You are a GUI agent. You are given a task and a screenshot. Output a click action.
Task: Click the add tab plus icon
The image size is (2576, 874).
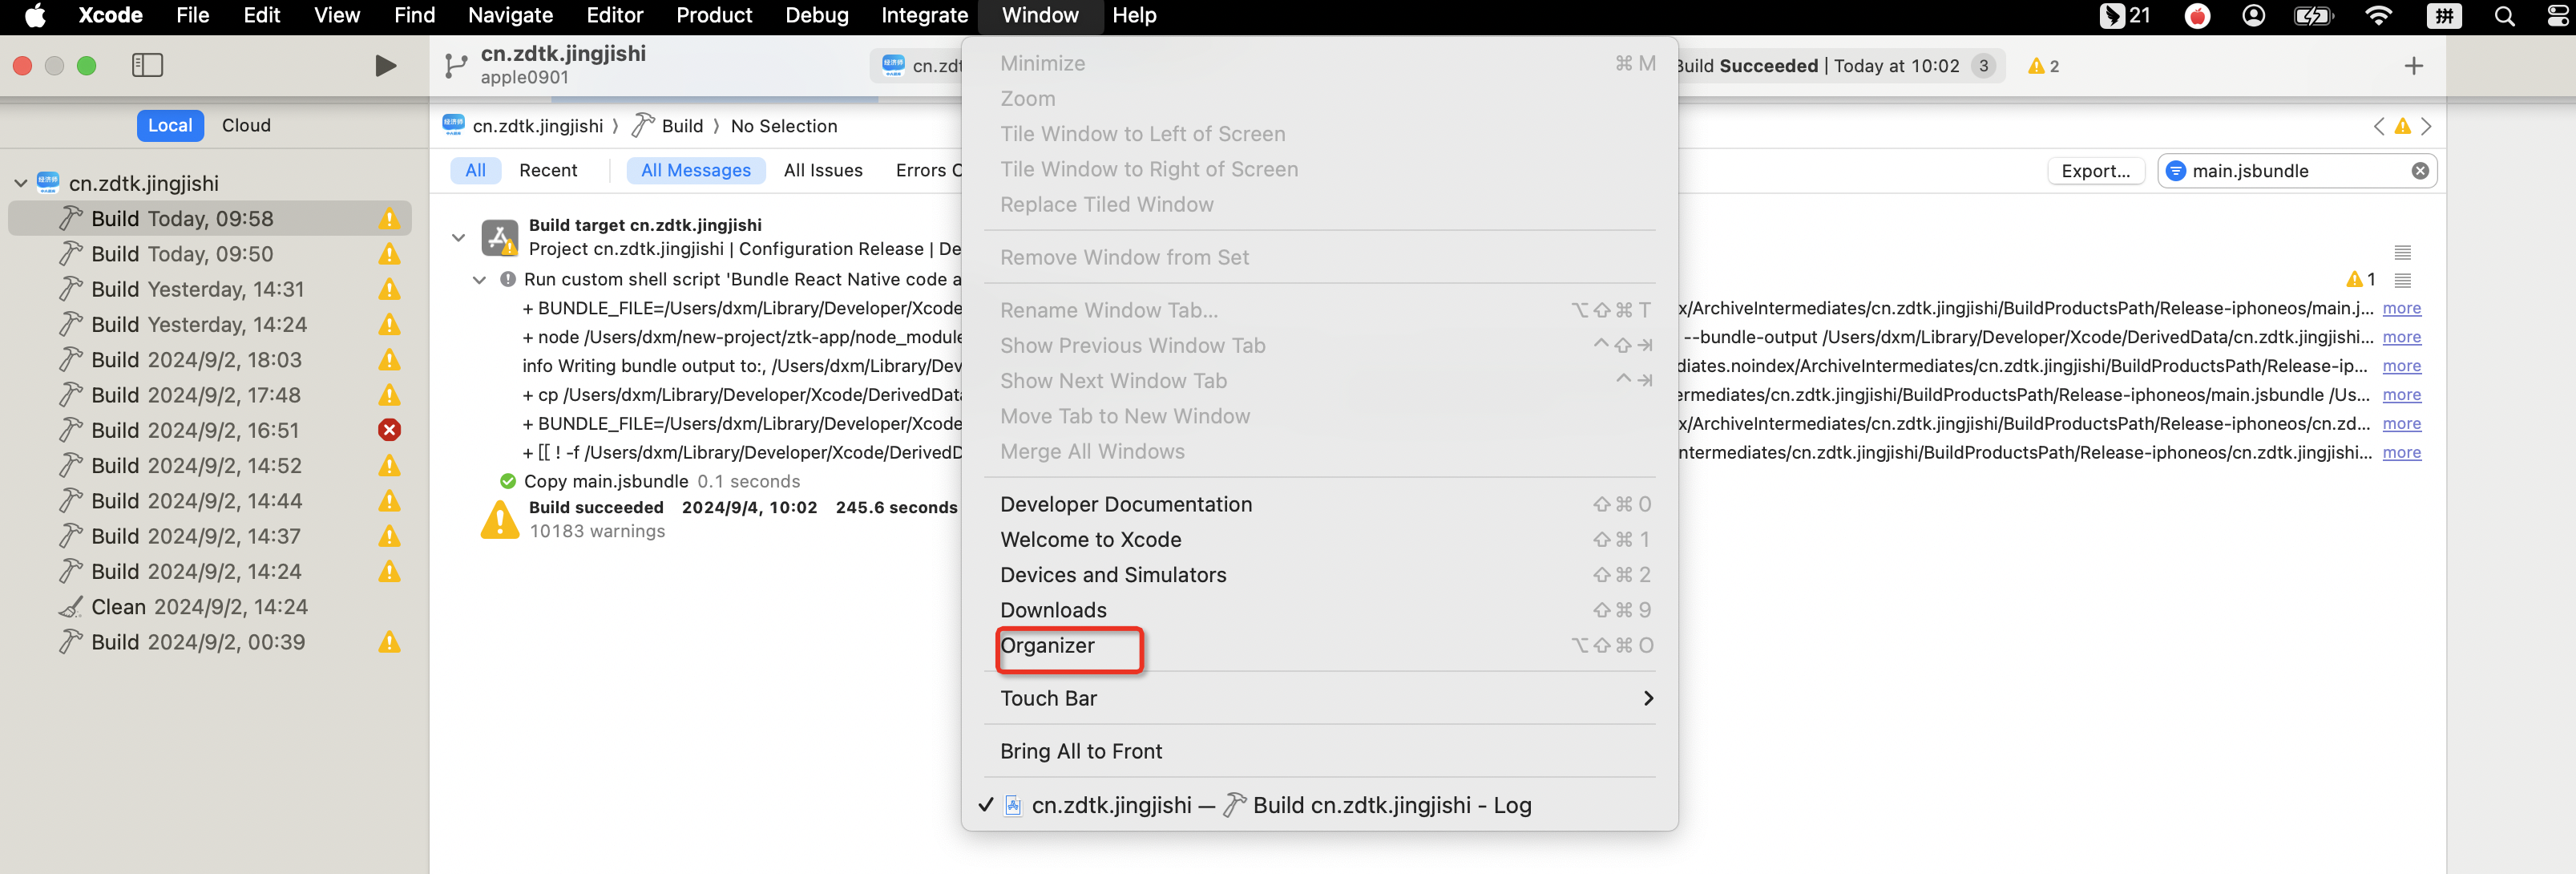click(x=2413, y=66)
